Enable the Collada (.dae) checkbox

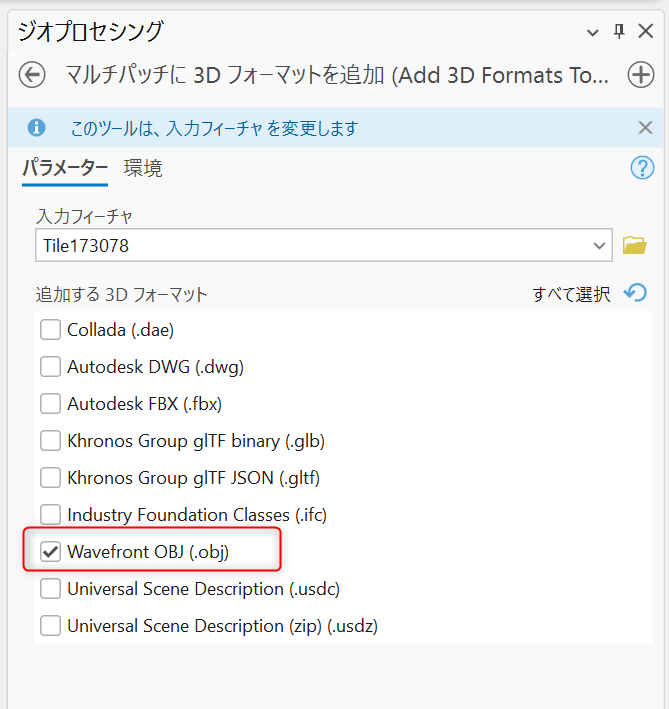50,329
